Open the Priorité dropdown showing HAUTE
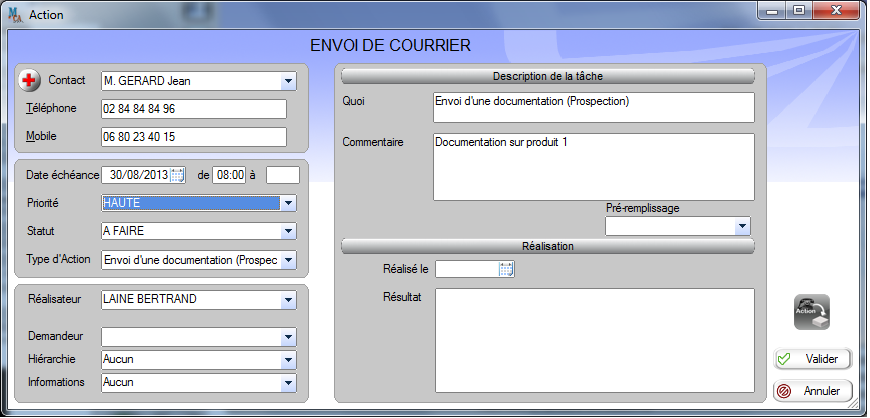This screenshot has height=418, width=870. click(x=288, y=203)
